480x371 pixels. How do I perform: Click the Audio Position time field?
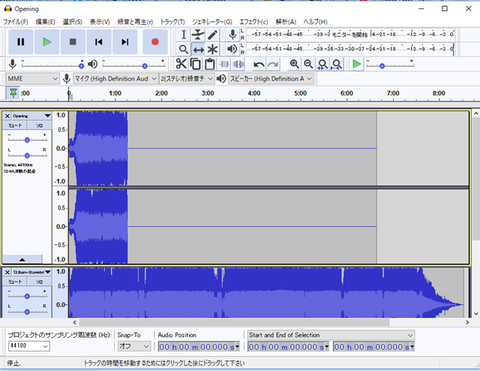(x=198, y=347)
